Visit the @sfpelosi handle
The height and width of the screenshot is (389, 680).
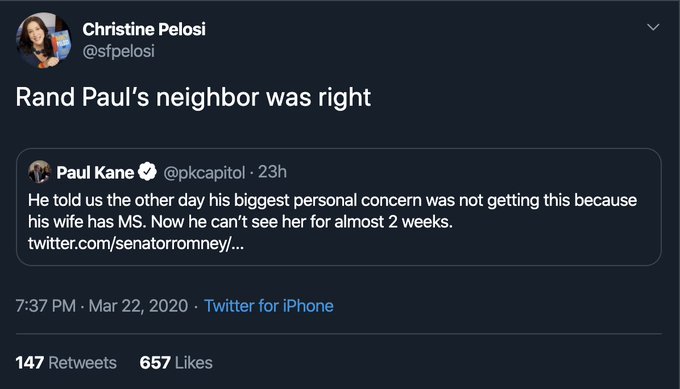click(x=118, y=52)
